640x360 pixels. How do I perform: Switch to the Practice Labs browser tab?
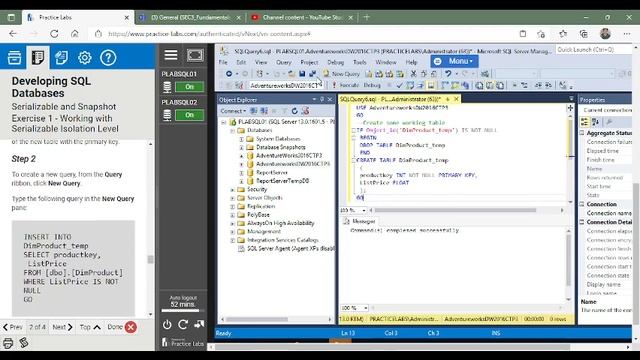click(x=78, y=18)
